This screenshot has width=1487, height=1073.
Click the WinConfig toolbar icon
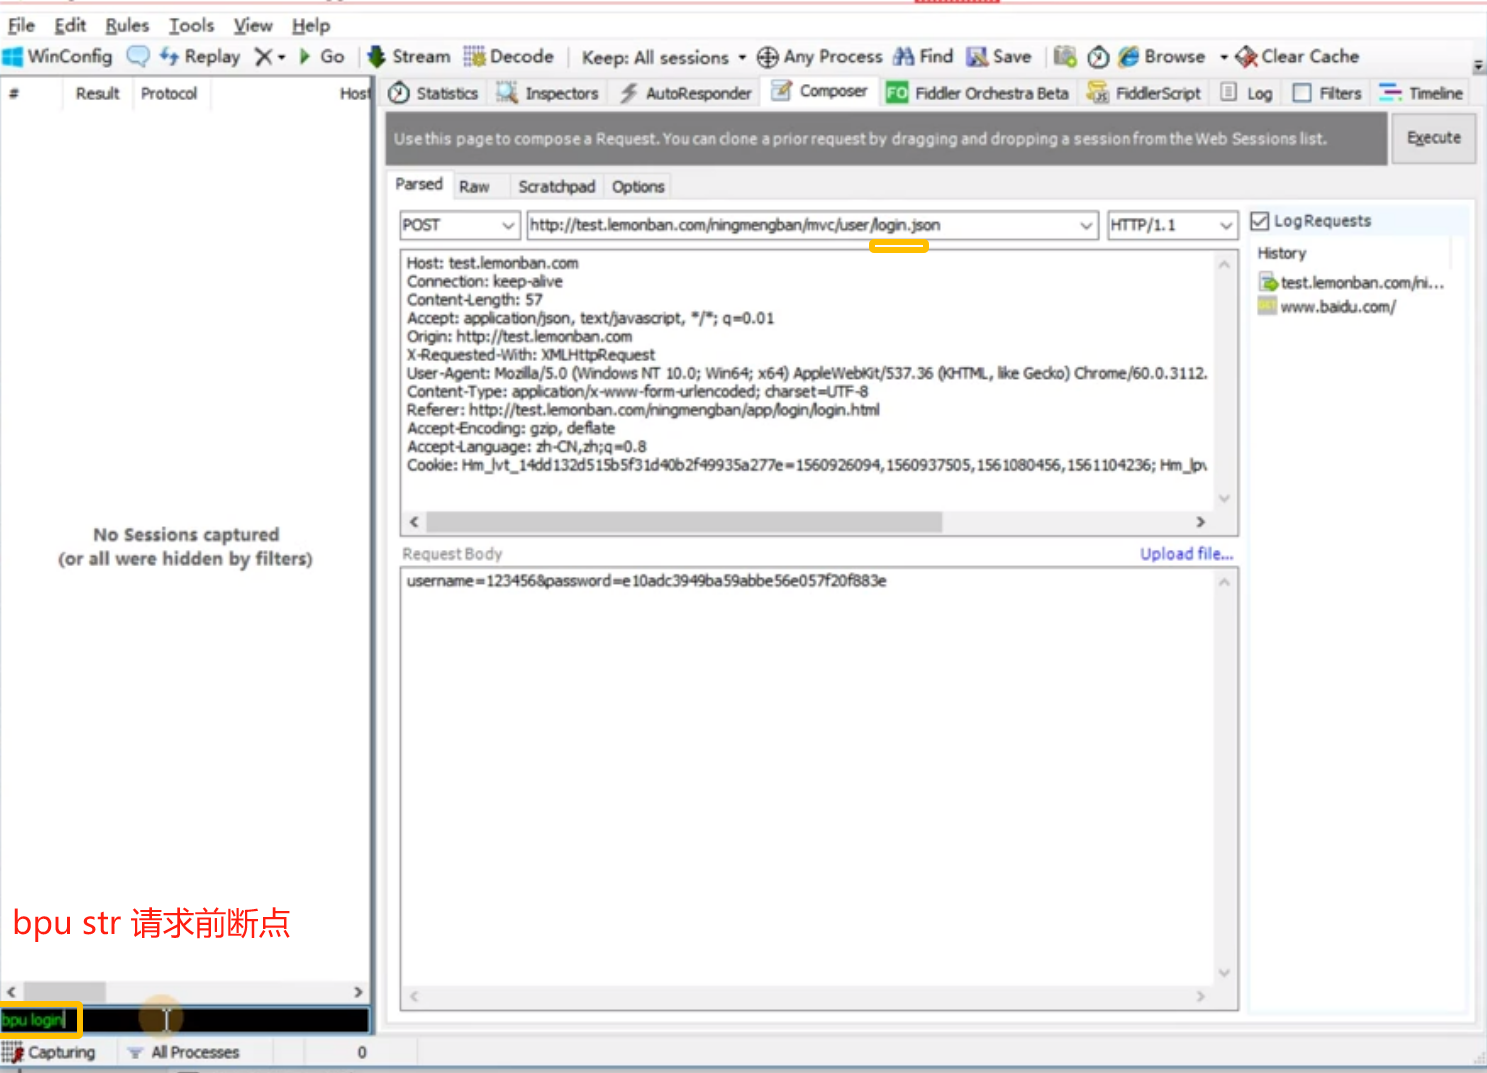[x=13, y=57]
